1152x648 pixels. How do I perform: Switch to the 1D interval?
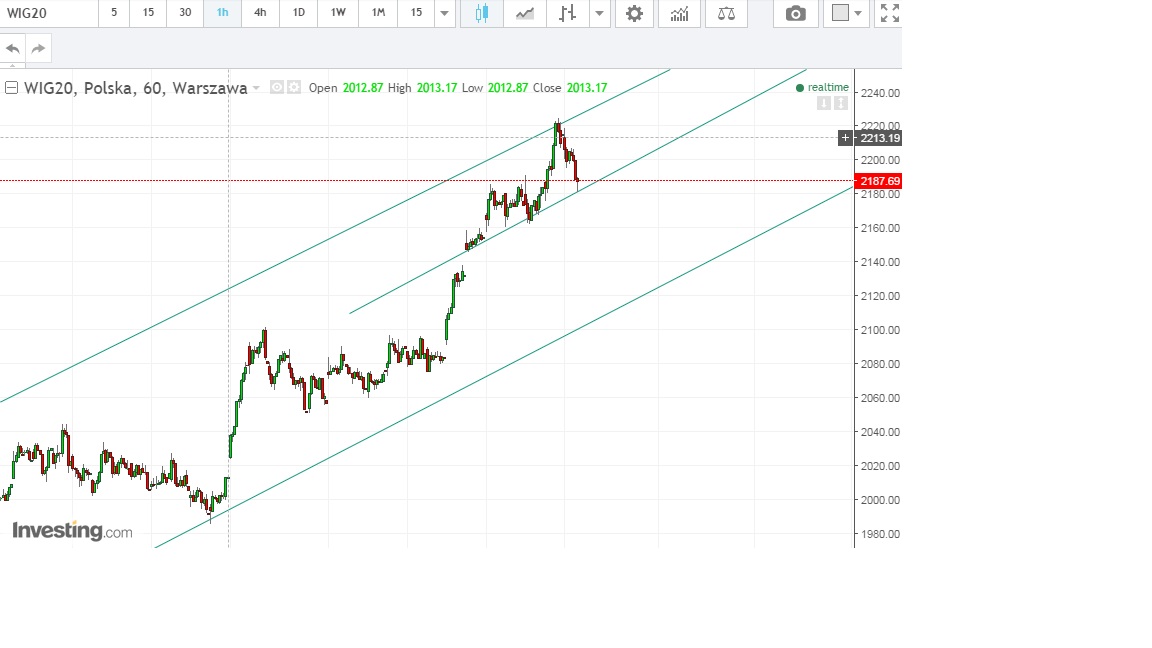pos(298,13)
